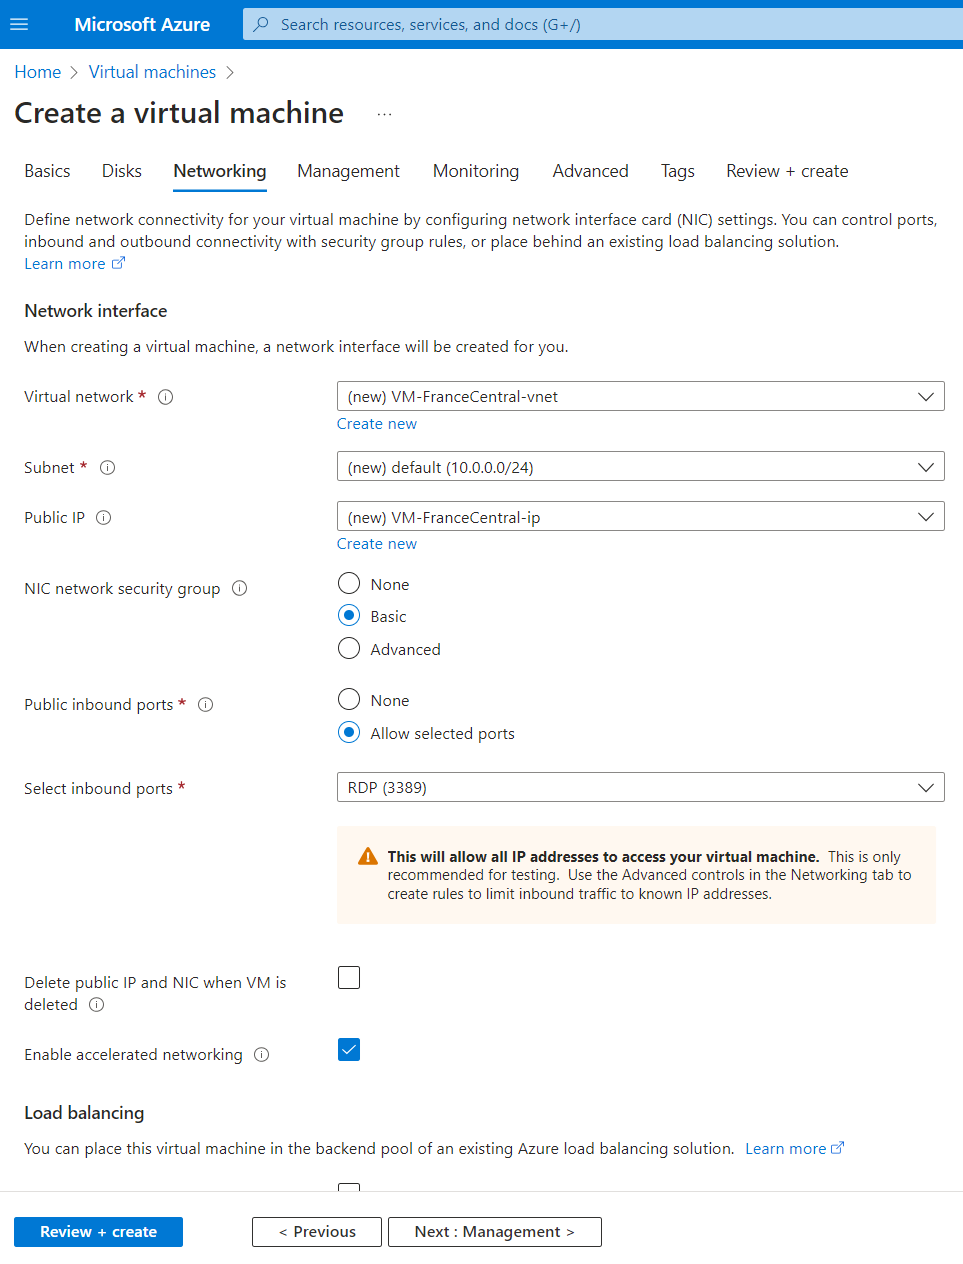
Task: Click the Enable accelerated networking info icon
Action: [x=261, y=1054]
